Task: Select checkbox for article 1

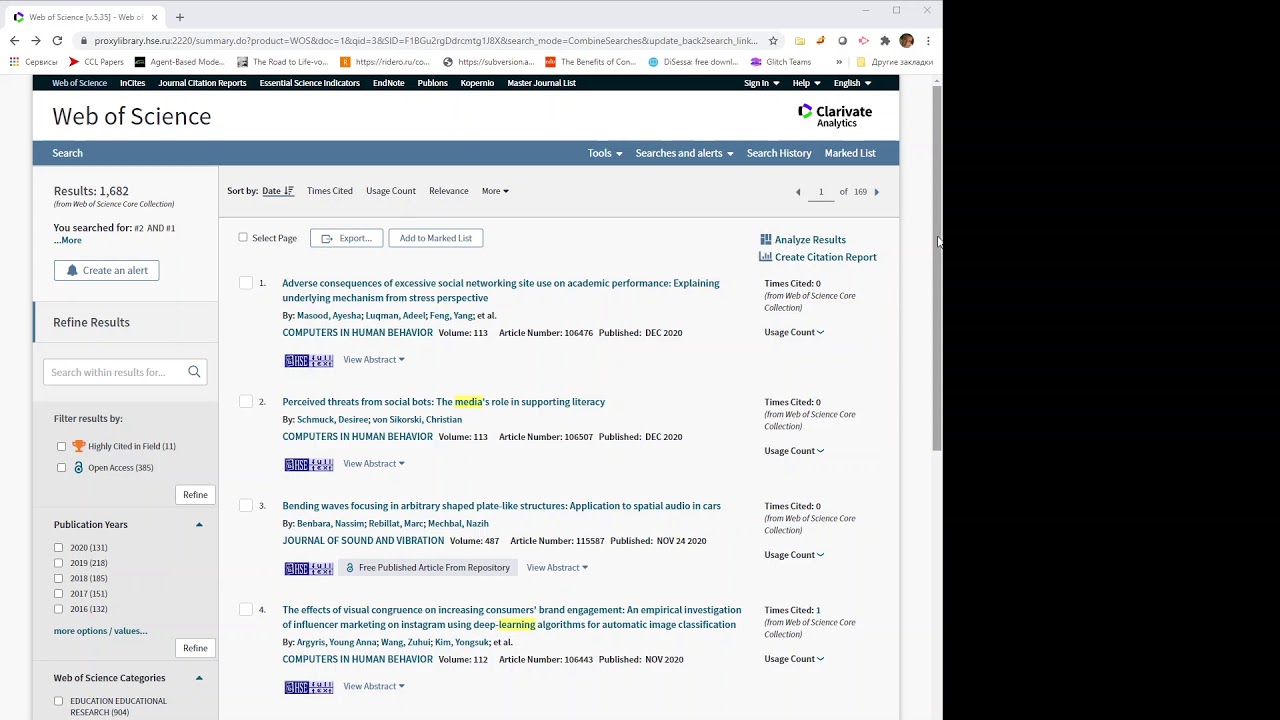Action: 246,283
